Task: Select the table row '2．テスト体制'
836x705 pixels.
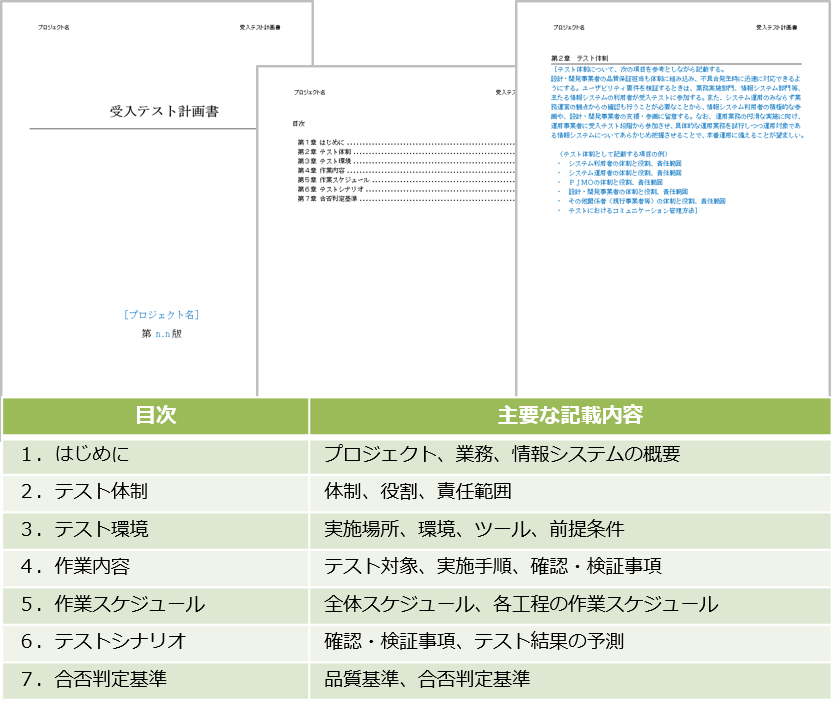Action: (x=416, y=492)
